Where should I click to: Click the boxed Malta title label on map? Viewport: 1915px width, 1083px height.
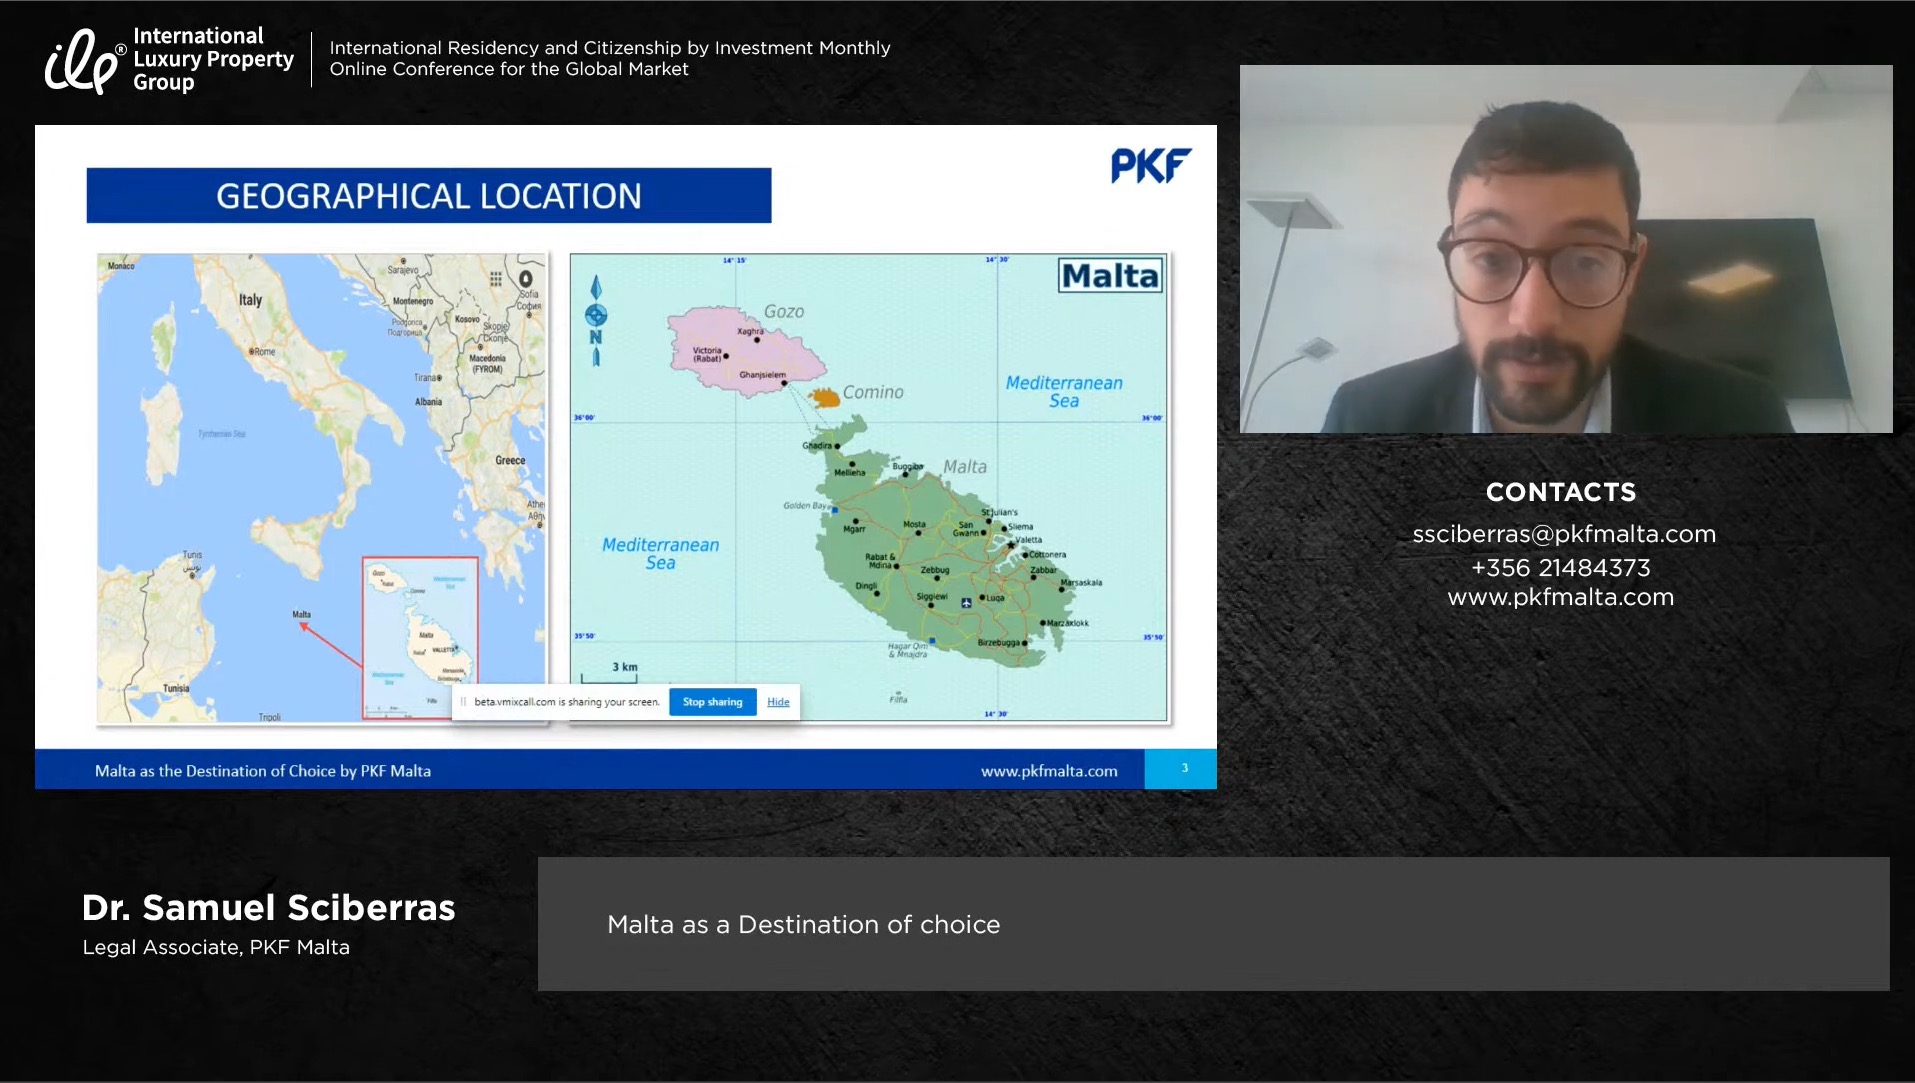coord(1110,275)
